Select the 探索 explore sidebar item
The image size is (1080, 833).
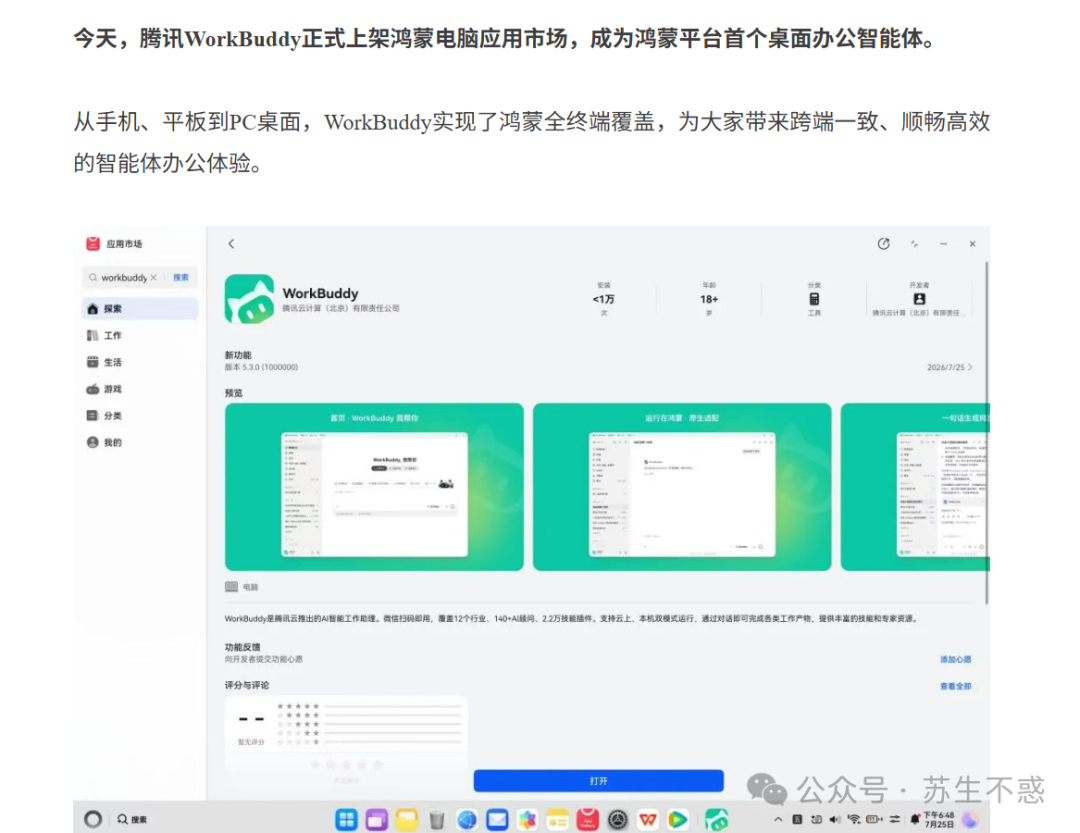140,309
